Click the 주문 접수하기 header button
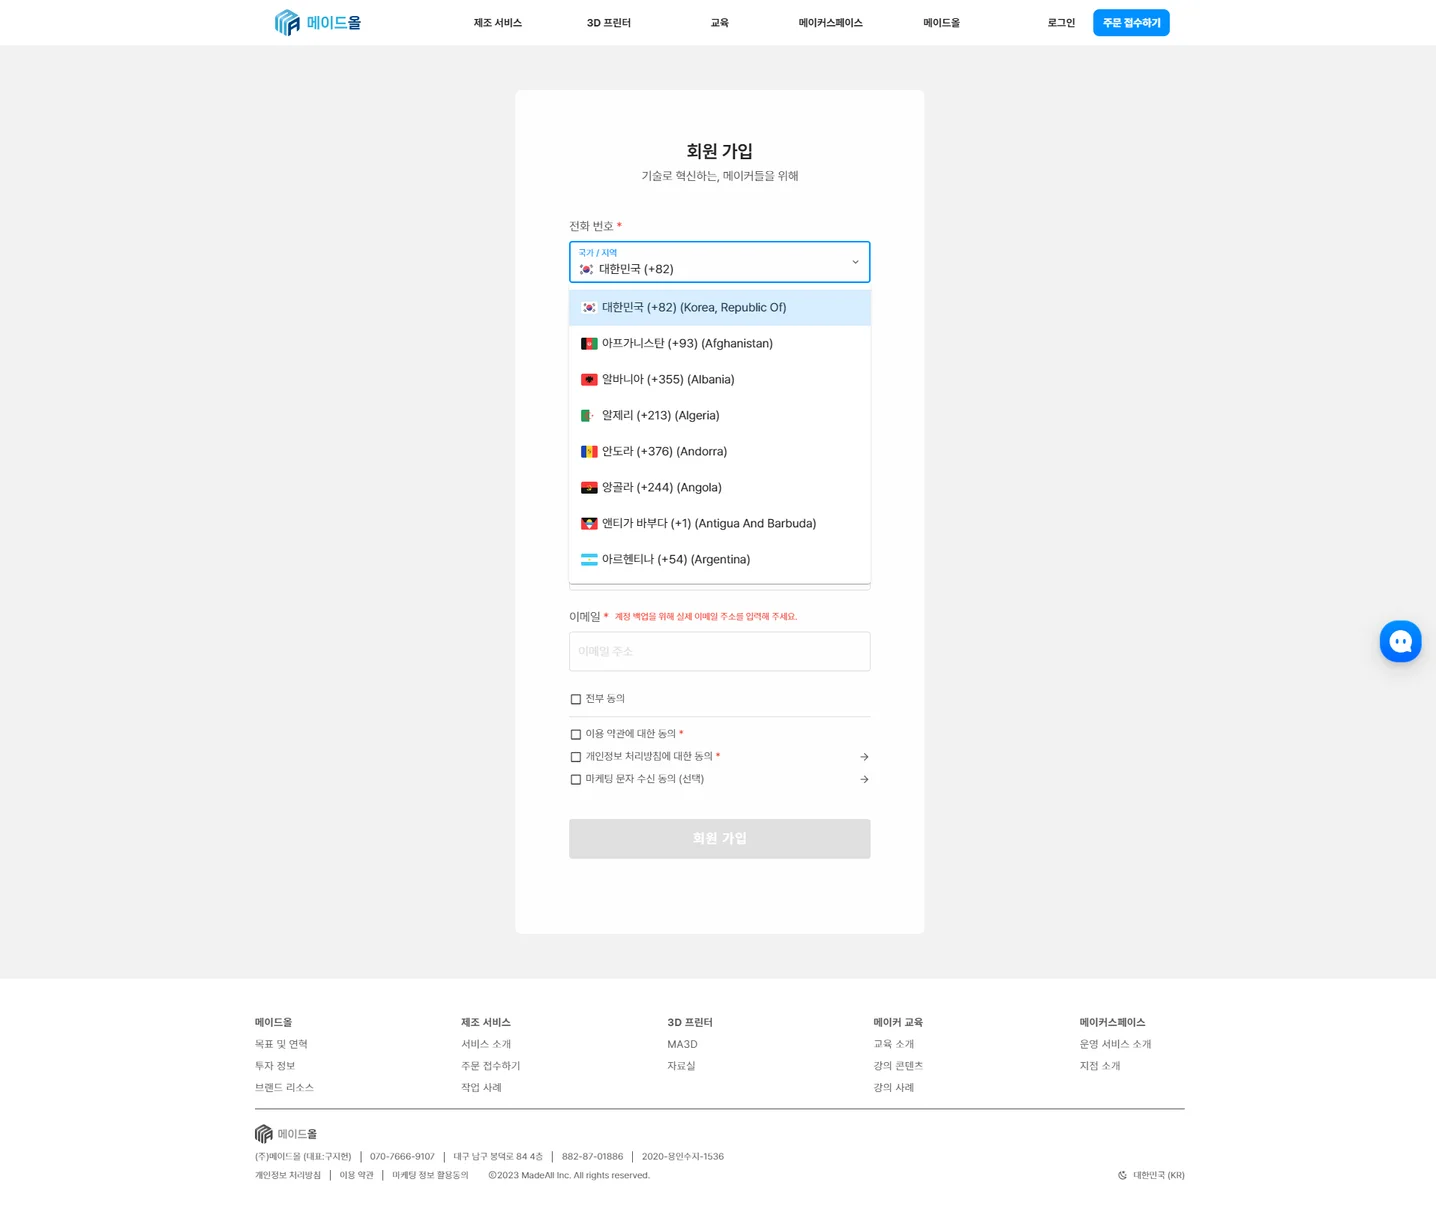Viewport: 1436px width, 1219px height. pyautogui.click(x=1131, y=23)
